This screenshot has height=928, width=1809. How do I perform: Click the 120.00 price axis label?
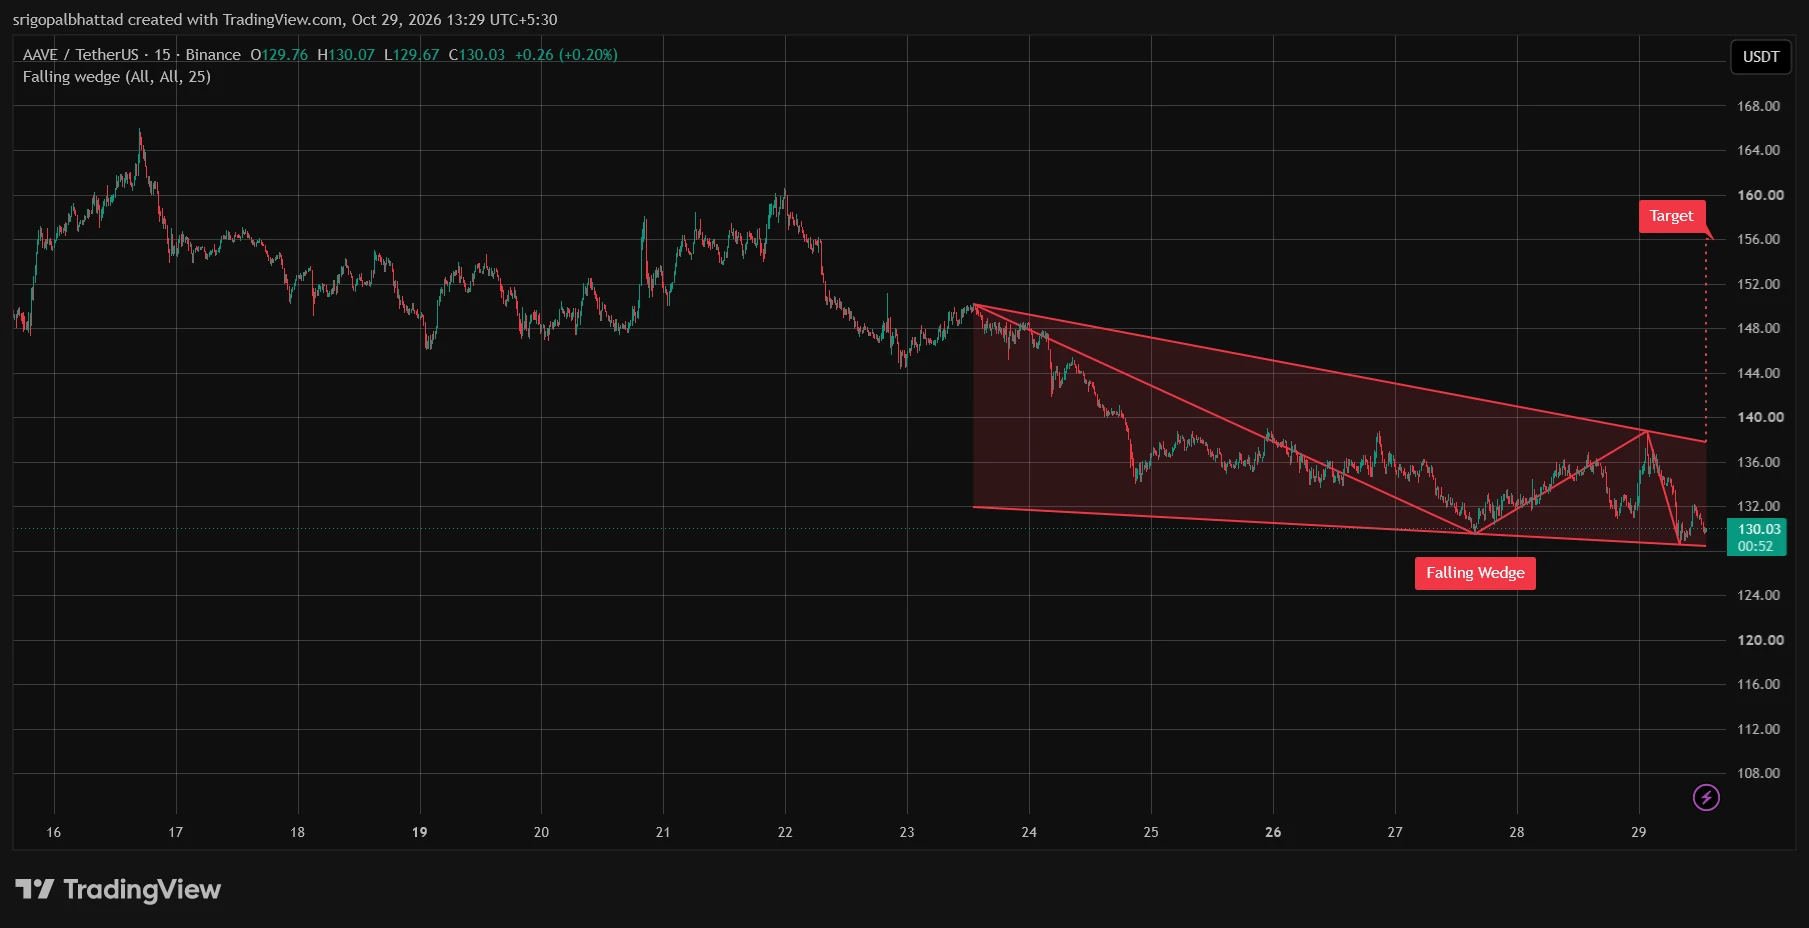[x=1760, y=640]
